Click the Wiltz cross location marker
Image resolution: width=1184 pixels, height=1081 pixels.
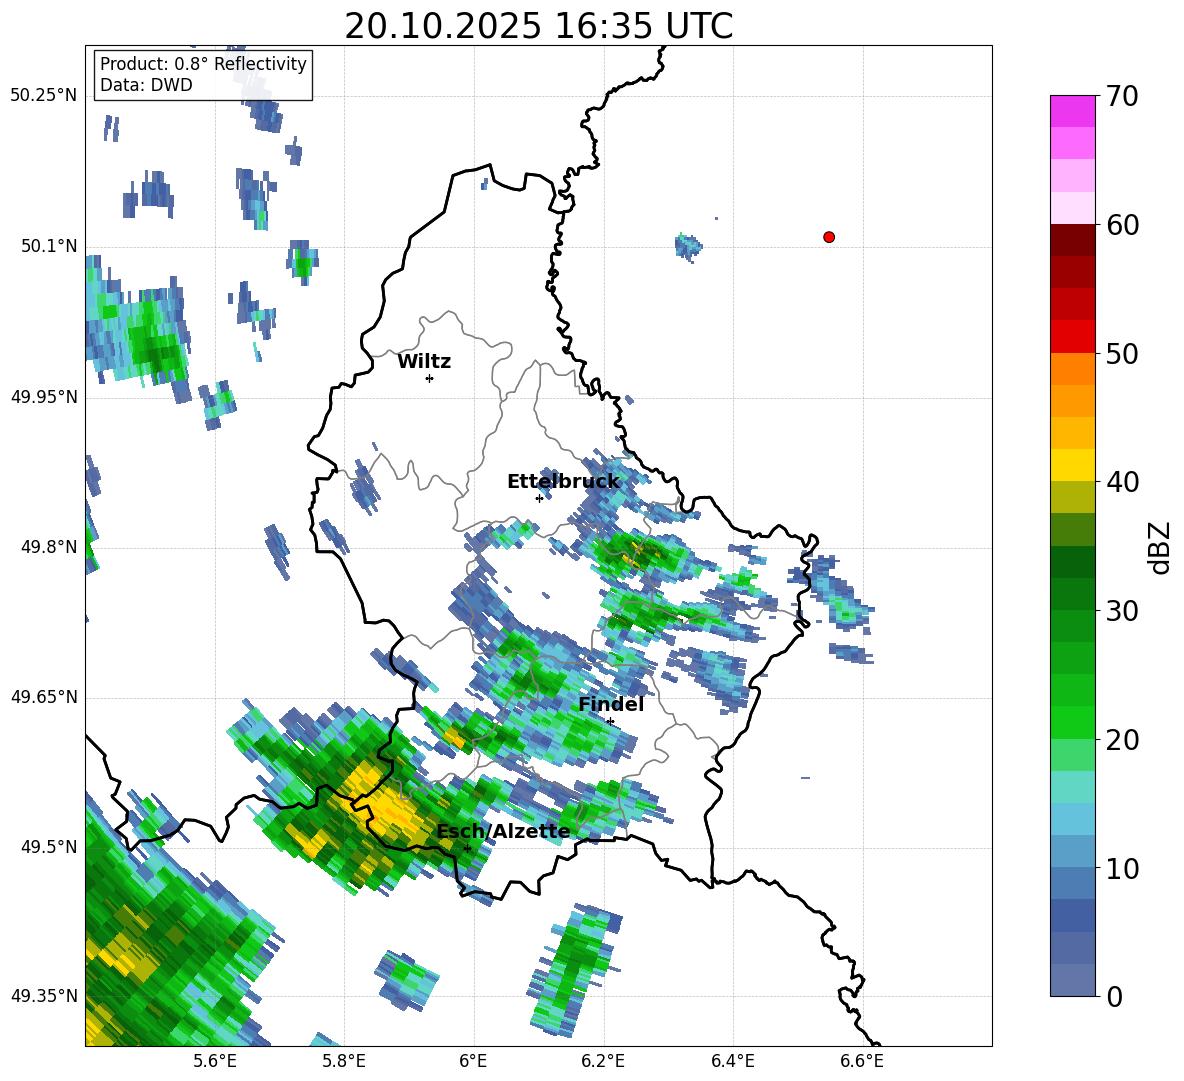pos(430,378)
